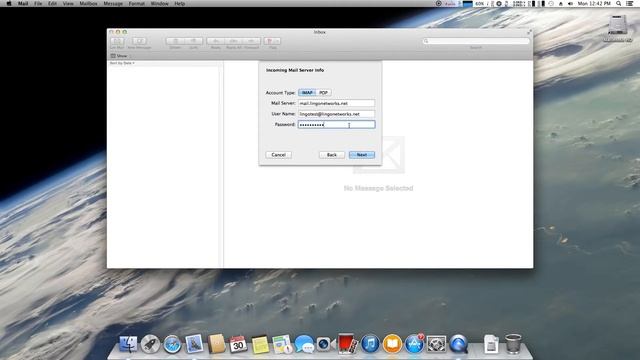Open the Sort by Date dropdown
This screenshot has width=640, height=360.
tap(122, 63)
